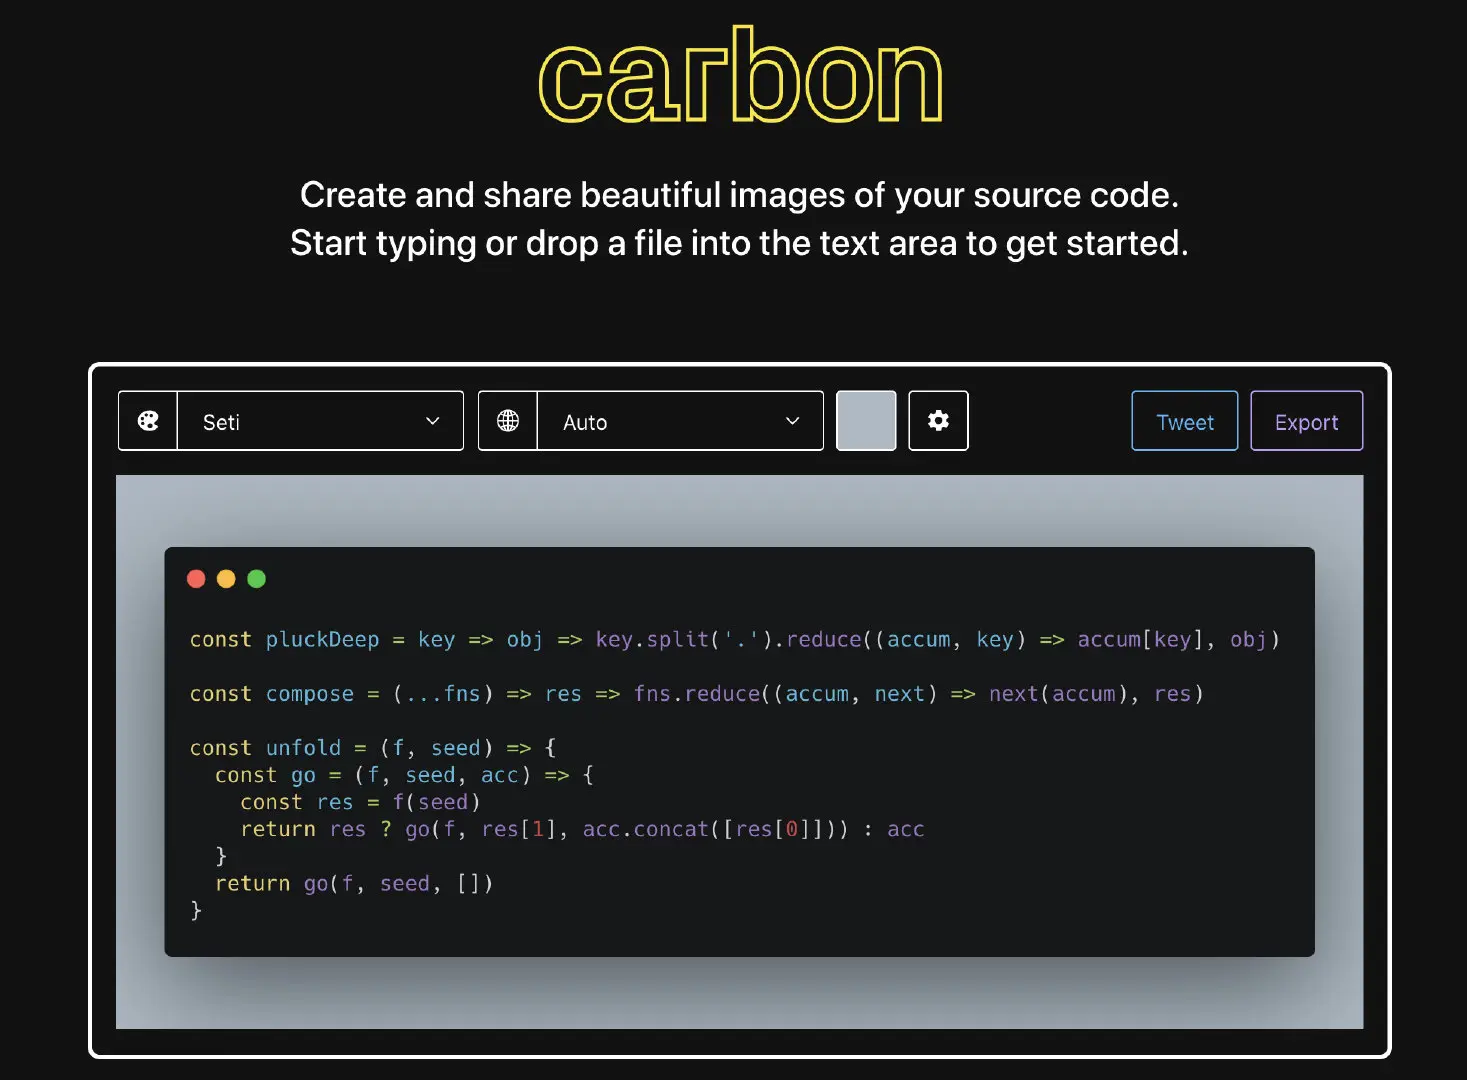Open the background color swatch picker
Screen dimensions: 1467x1080
point(866,421)
